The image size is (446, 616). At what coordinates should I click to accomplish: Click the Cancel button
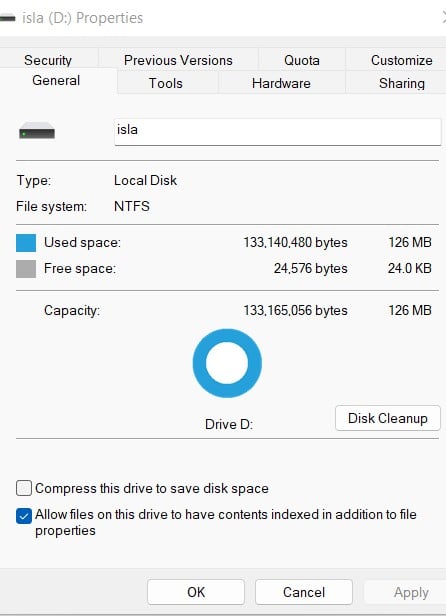[x=304, y=592]
